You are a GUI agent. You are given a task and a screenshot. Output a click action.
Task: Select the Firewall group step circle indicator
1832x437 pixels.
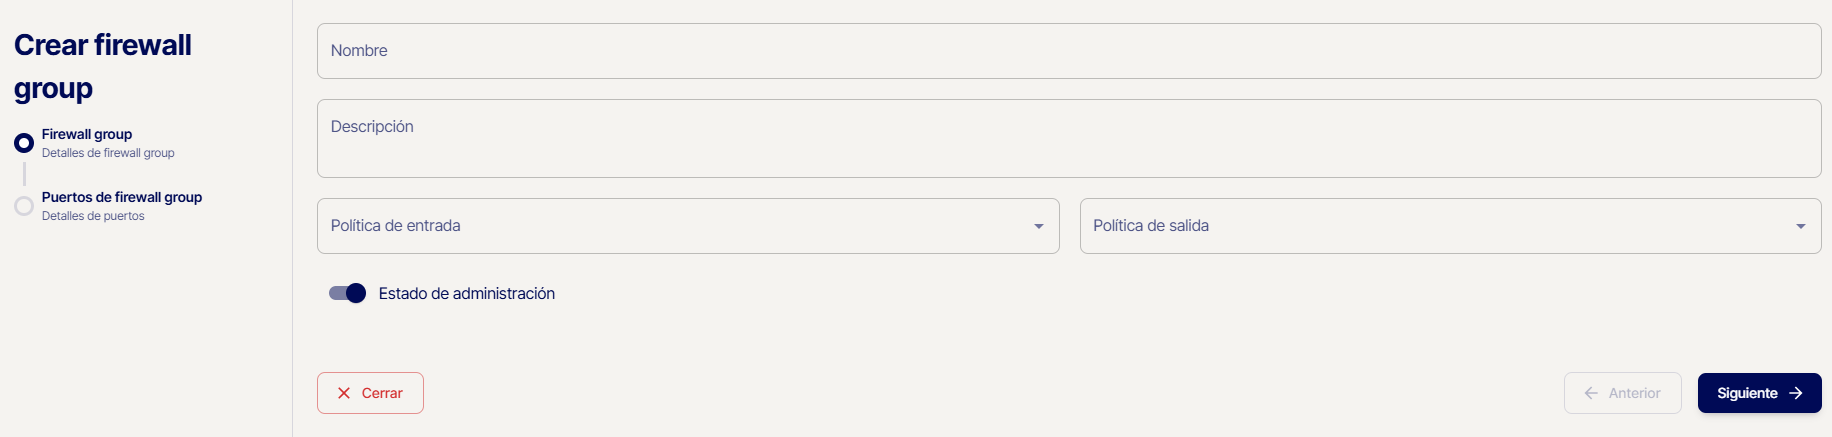coord(24,143)
